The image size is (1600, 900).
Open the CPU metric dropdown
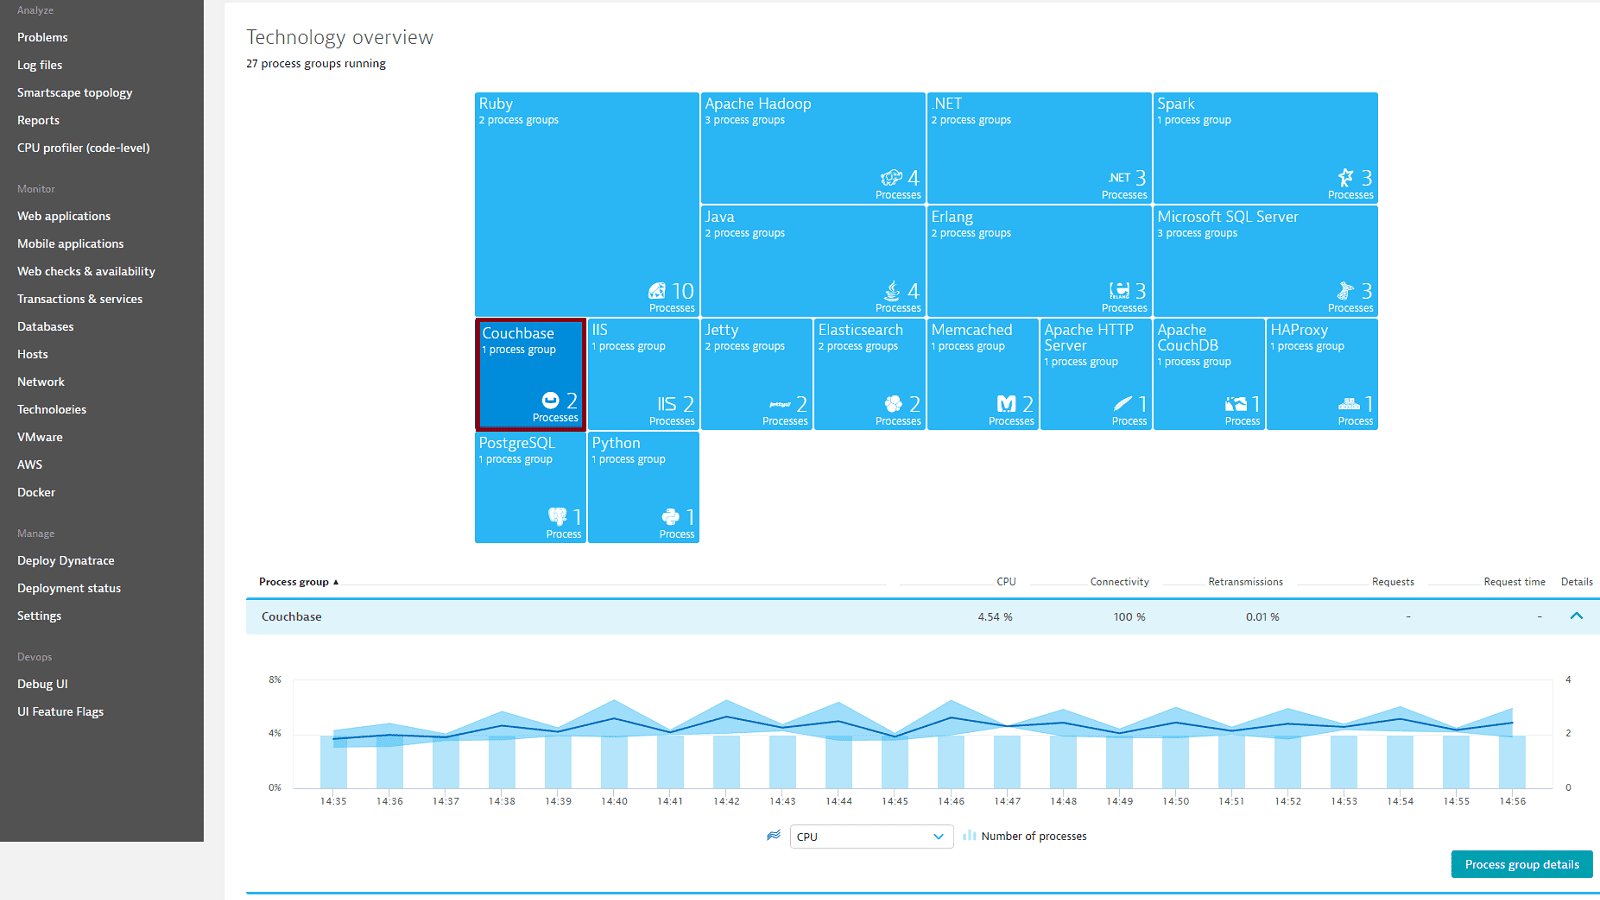pyautogui.click(x=870, y=837)
